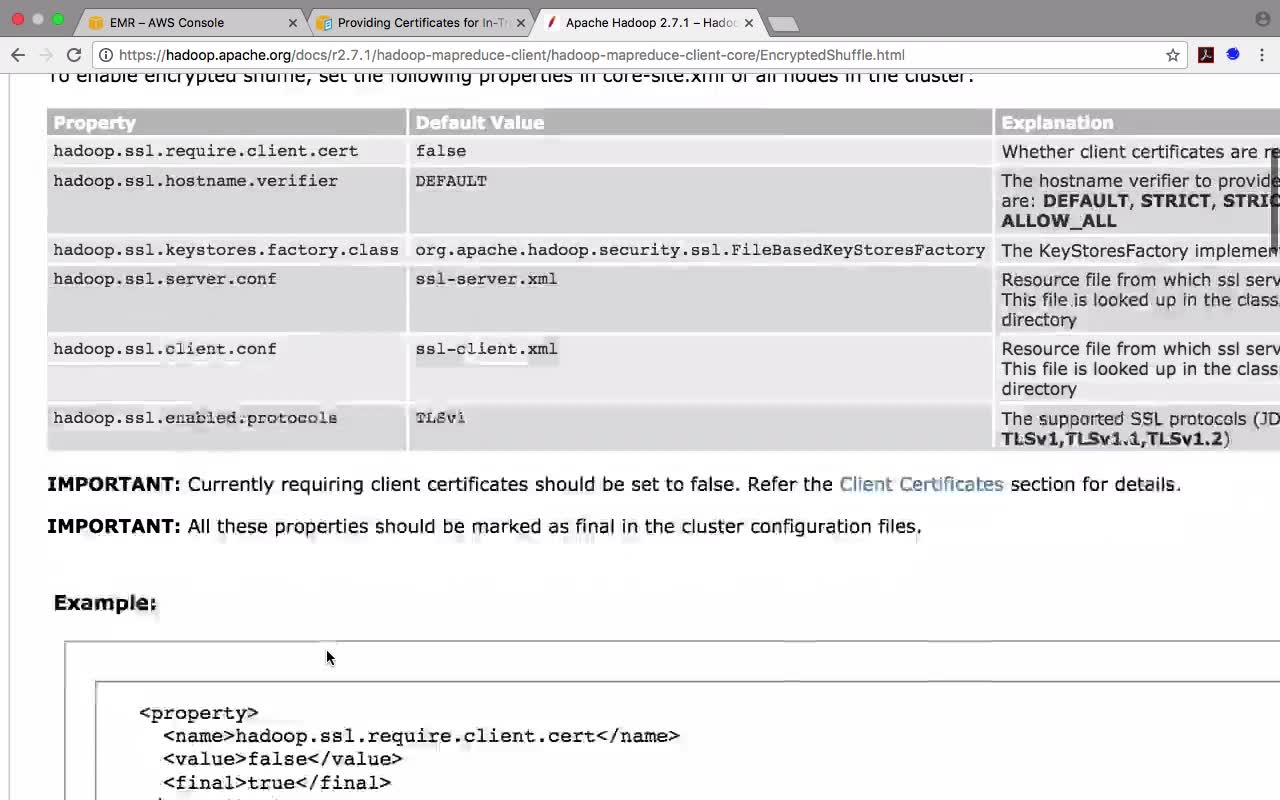Click the <property> line in the example code
Screen dimensions: 1280x800
click(199, 713)
